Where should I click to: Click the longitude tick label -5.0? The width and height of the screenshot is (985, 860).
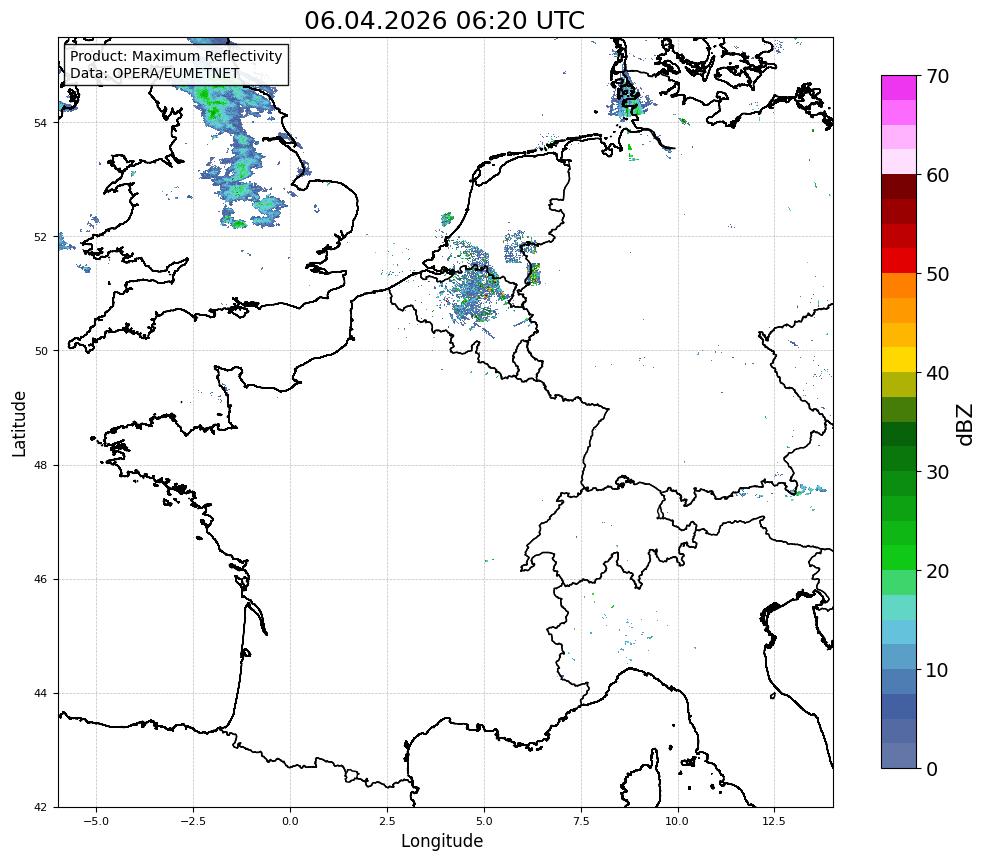(x=96, y=821)
